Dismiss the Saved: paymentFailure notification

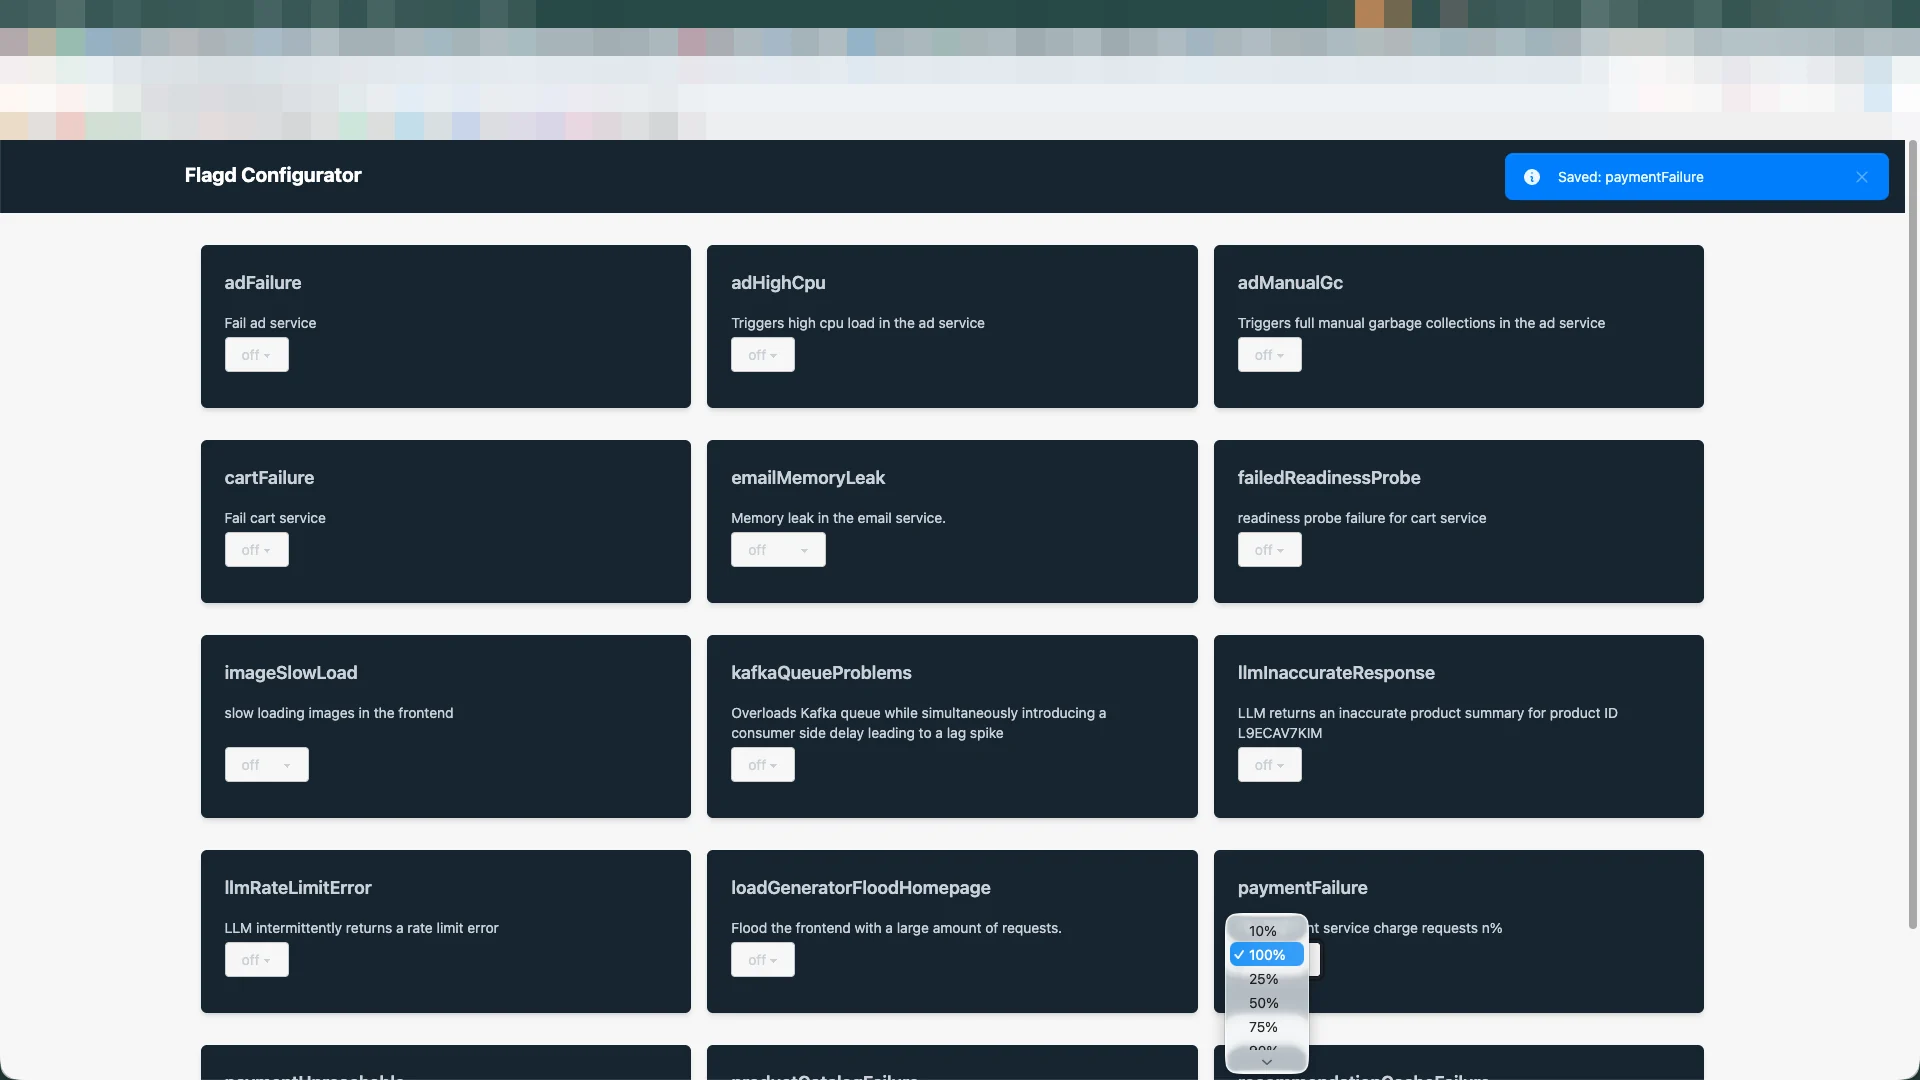(x=1862, y=177)
